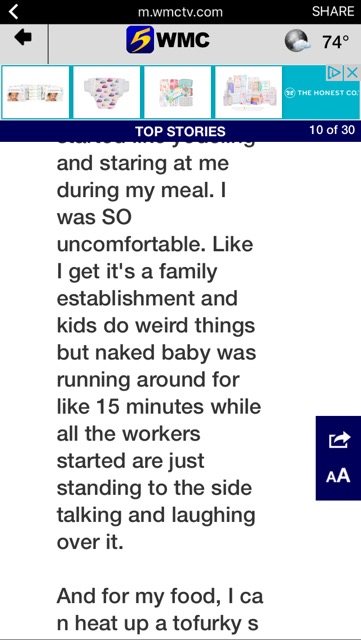Tap the white back chevron in the top bar
The image size is (361, 640).
click(x=13, y=11)
